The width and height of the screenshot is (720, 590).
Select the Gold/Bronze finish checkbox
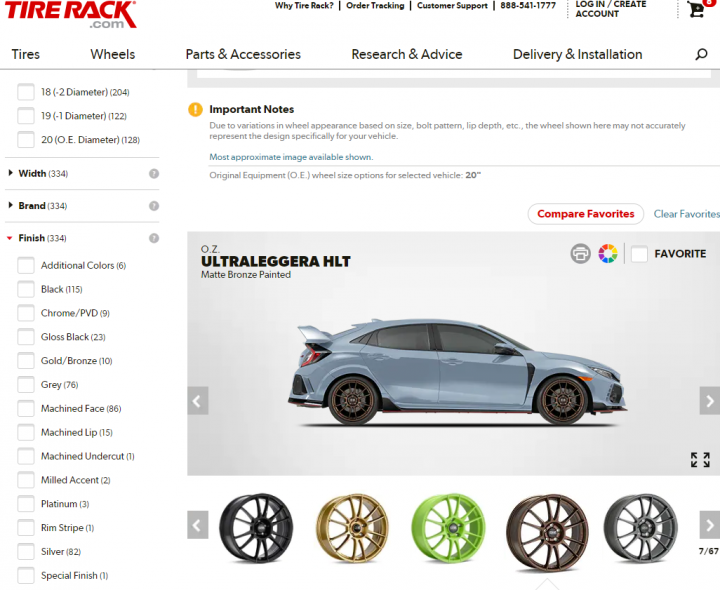coord(26,361)
